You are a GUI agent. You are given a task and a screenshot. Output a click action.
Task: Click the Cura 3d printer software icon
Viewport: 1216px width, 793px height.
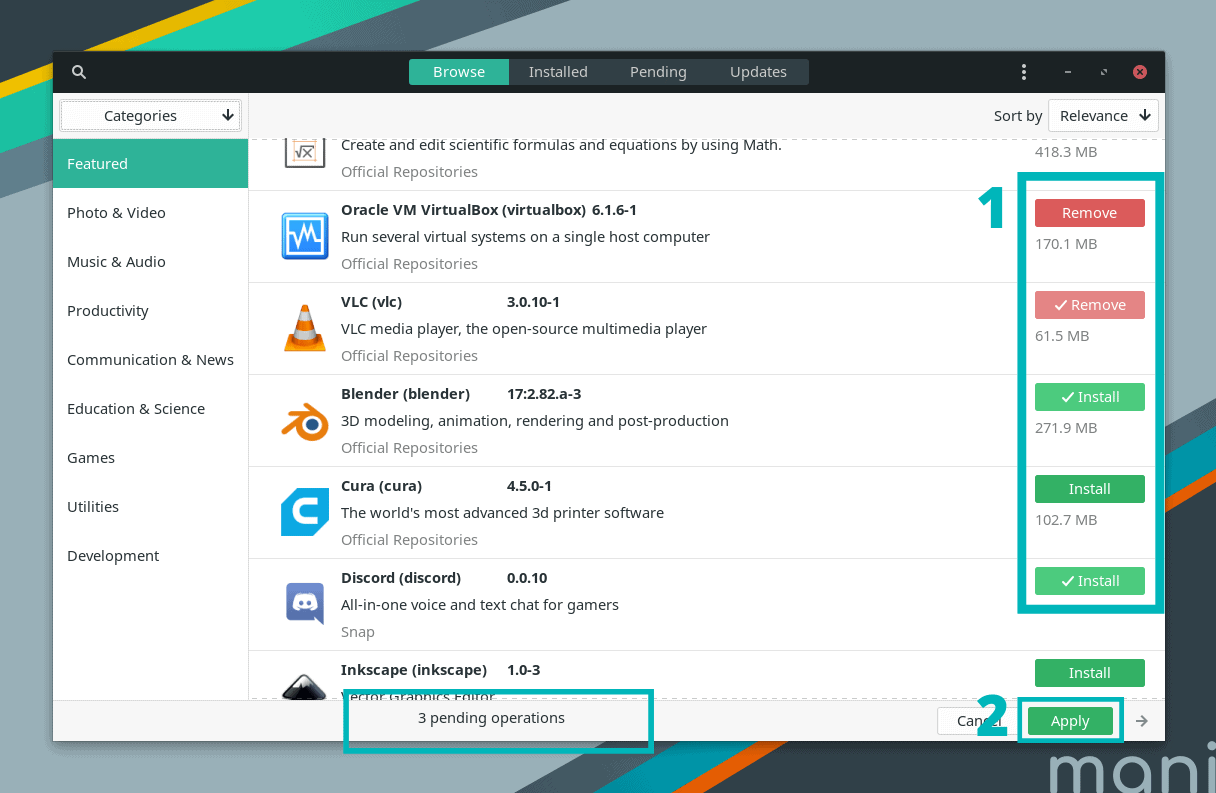coord(304,512)
